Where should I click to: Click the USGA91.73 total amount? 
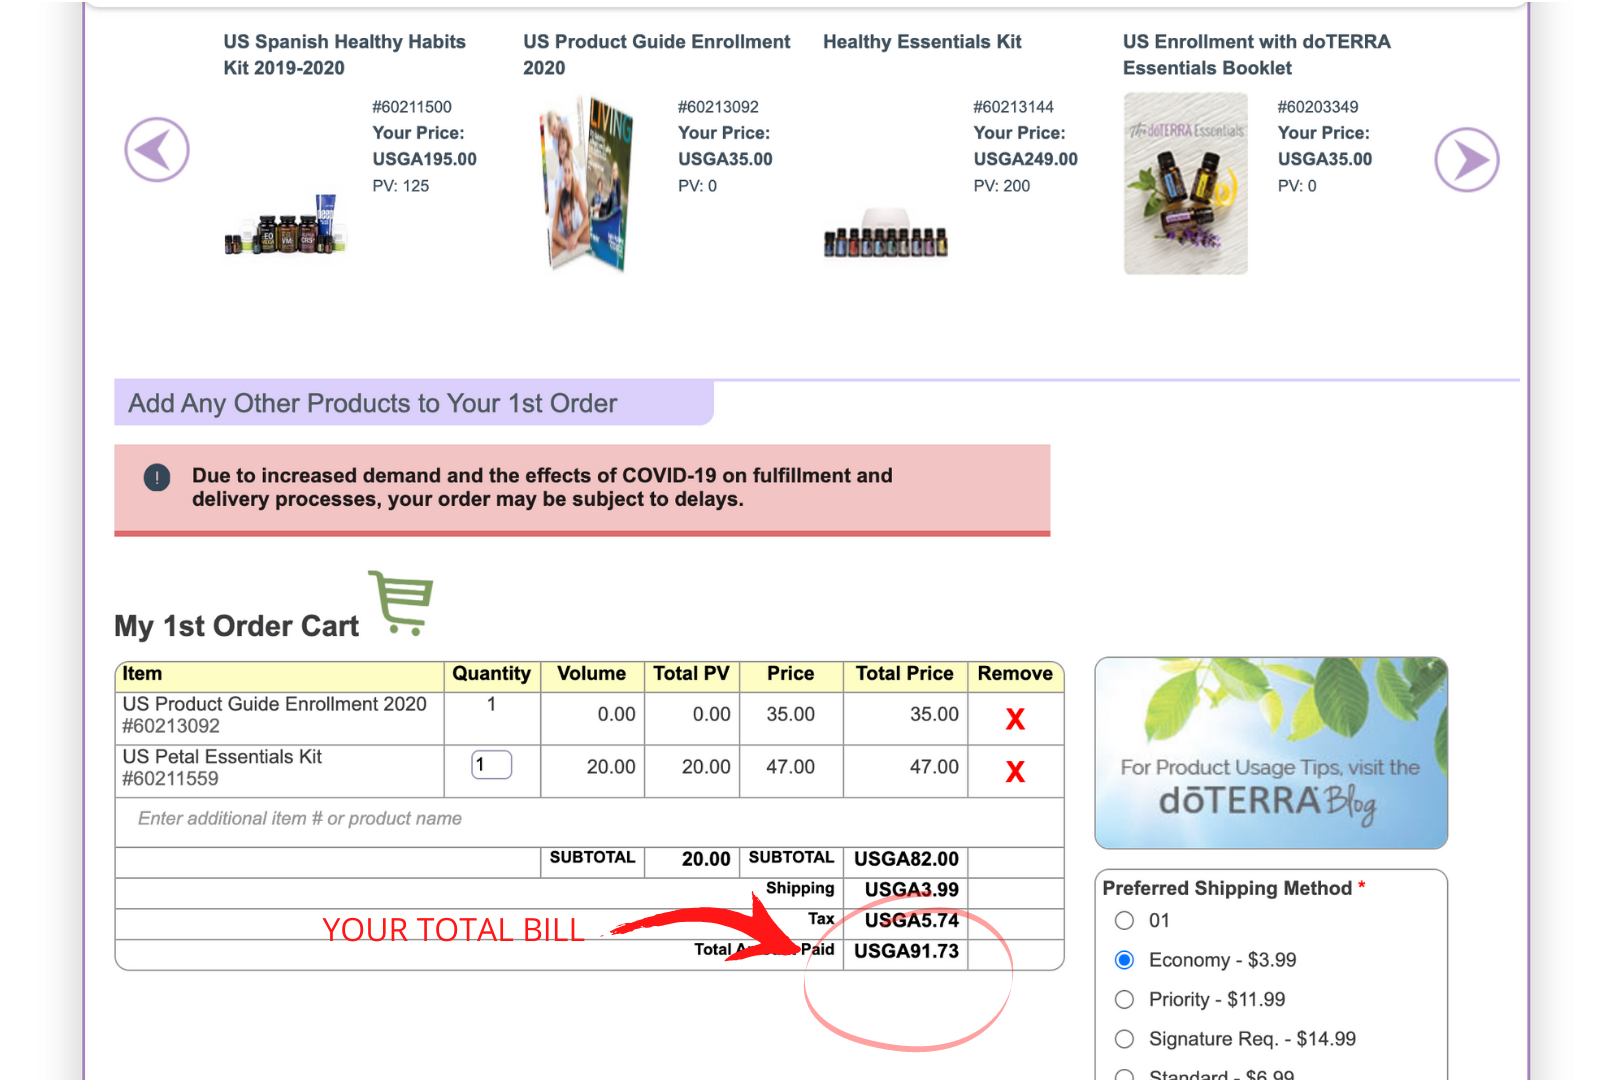[906, 951]
